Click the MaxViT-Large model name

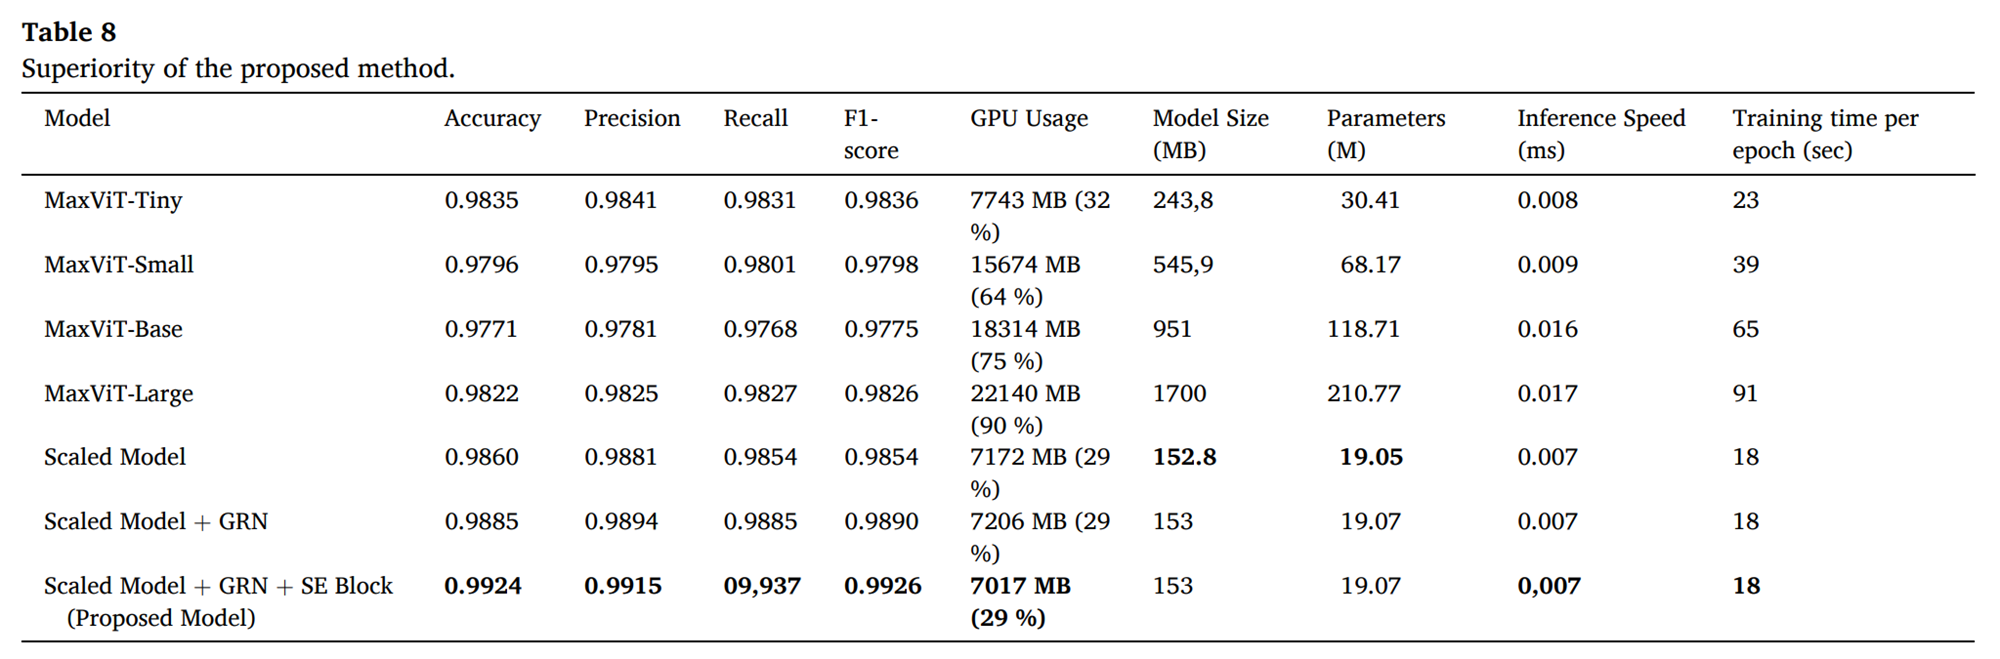(x=118, y=393)
